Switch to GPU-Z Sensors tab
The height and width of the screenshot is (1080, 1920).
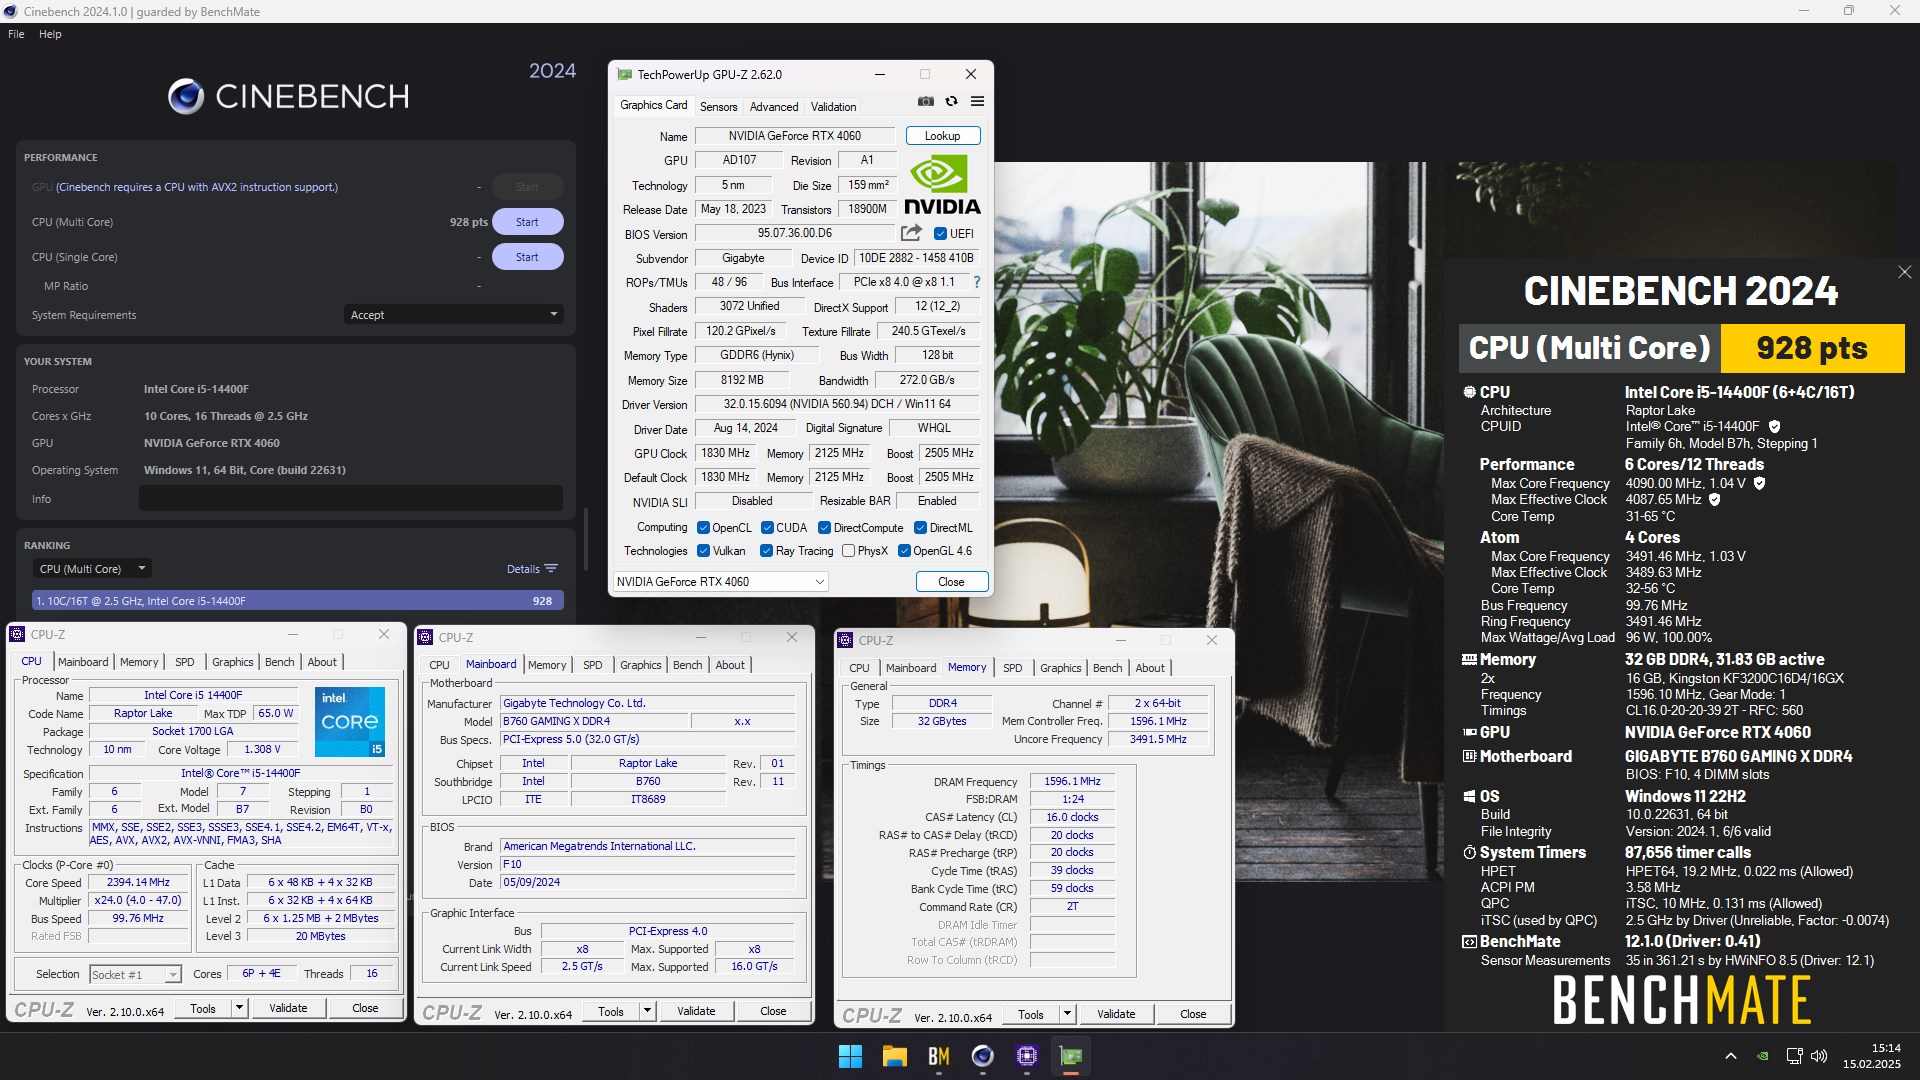point(718,107)
